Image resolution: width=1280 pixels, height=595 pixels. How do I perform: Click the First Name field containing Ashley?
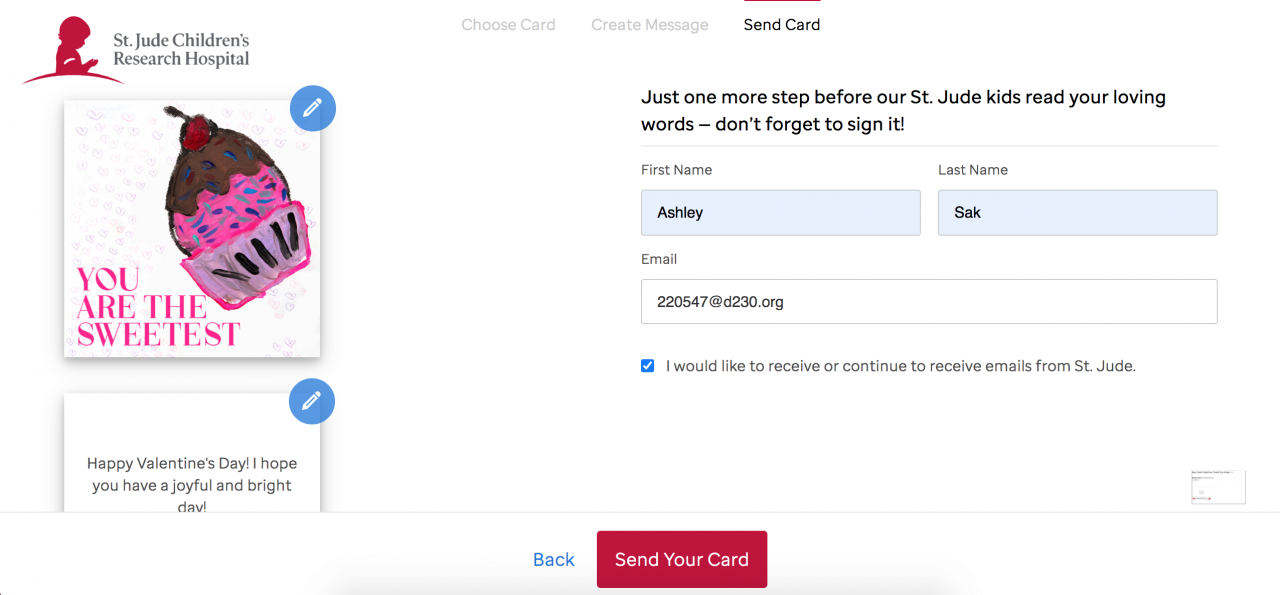(x=780, y=213)
